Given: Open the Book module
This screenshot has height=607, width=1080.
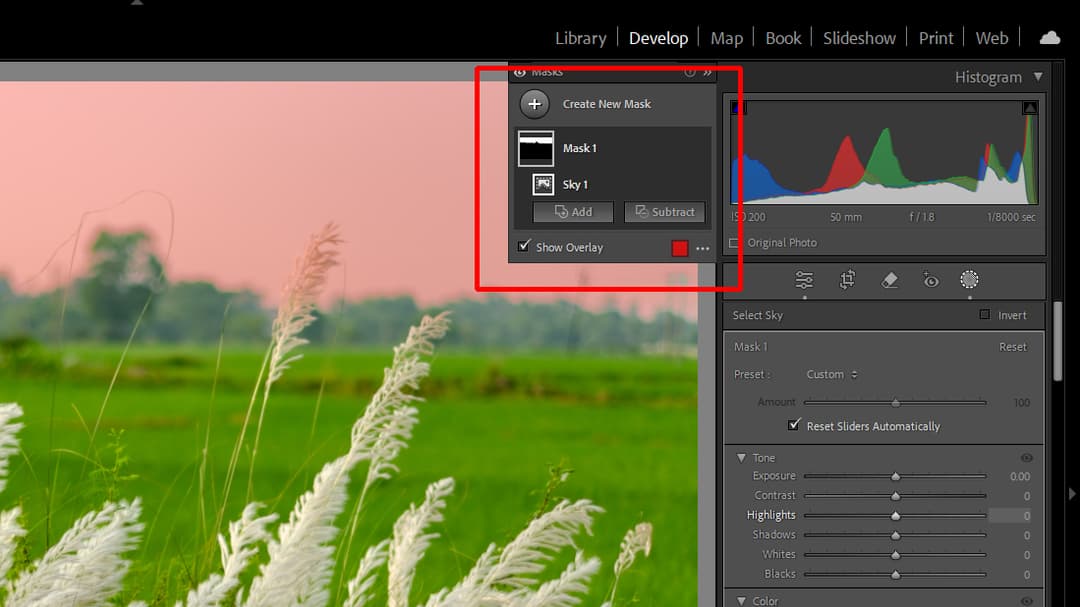Looking at the screenshot, I should (783, 38).
